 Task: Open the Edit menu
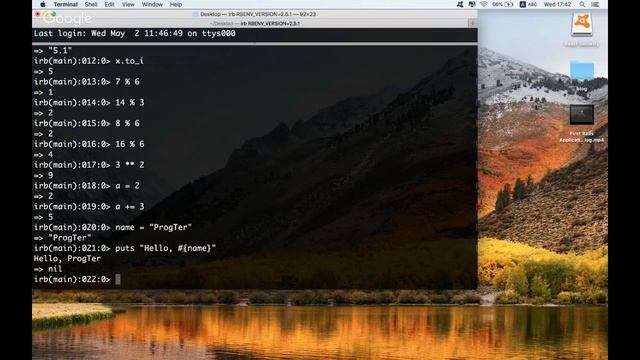pyautogui.click(x=109, y=4)
